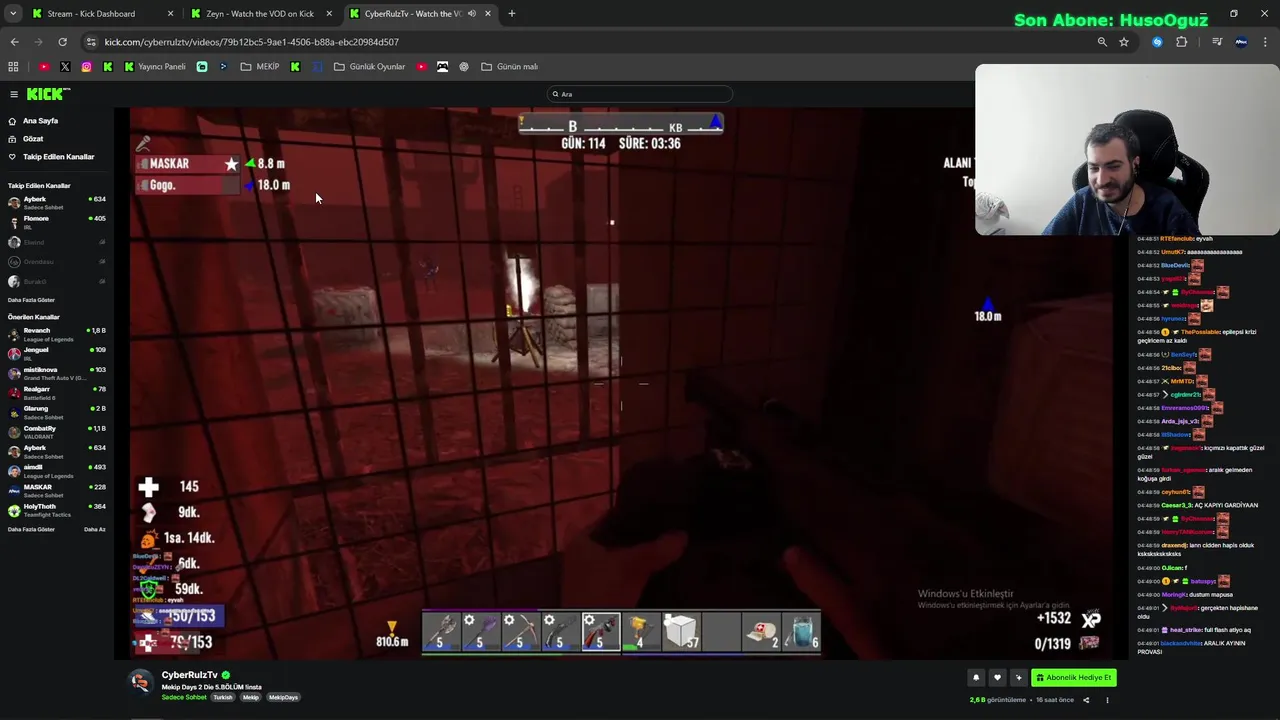Open the zoom magnifier icon in address bar

point(1102,42)
